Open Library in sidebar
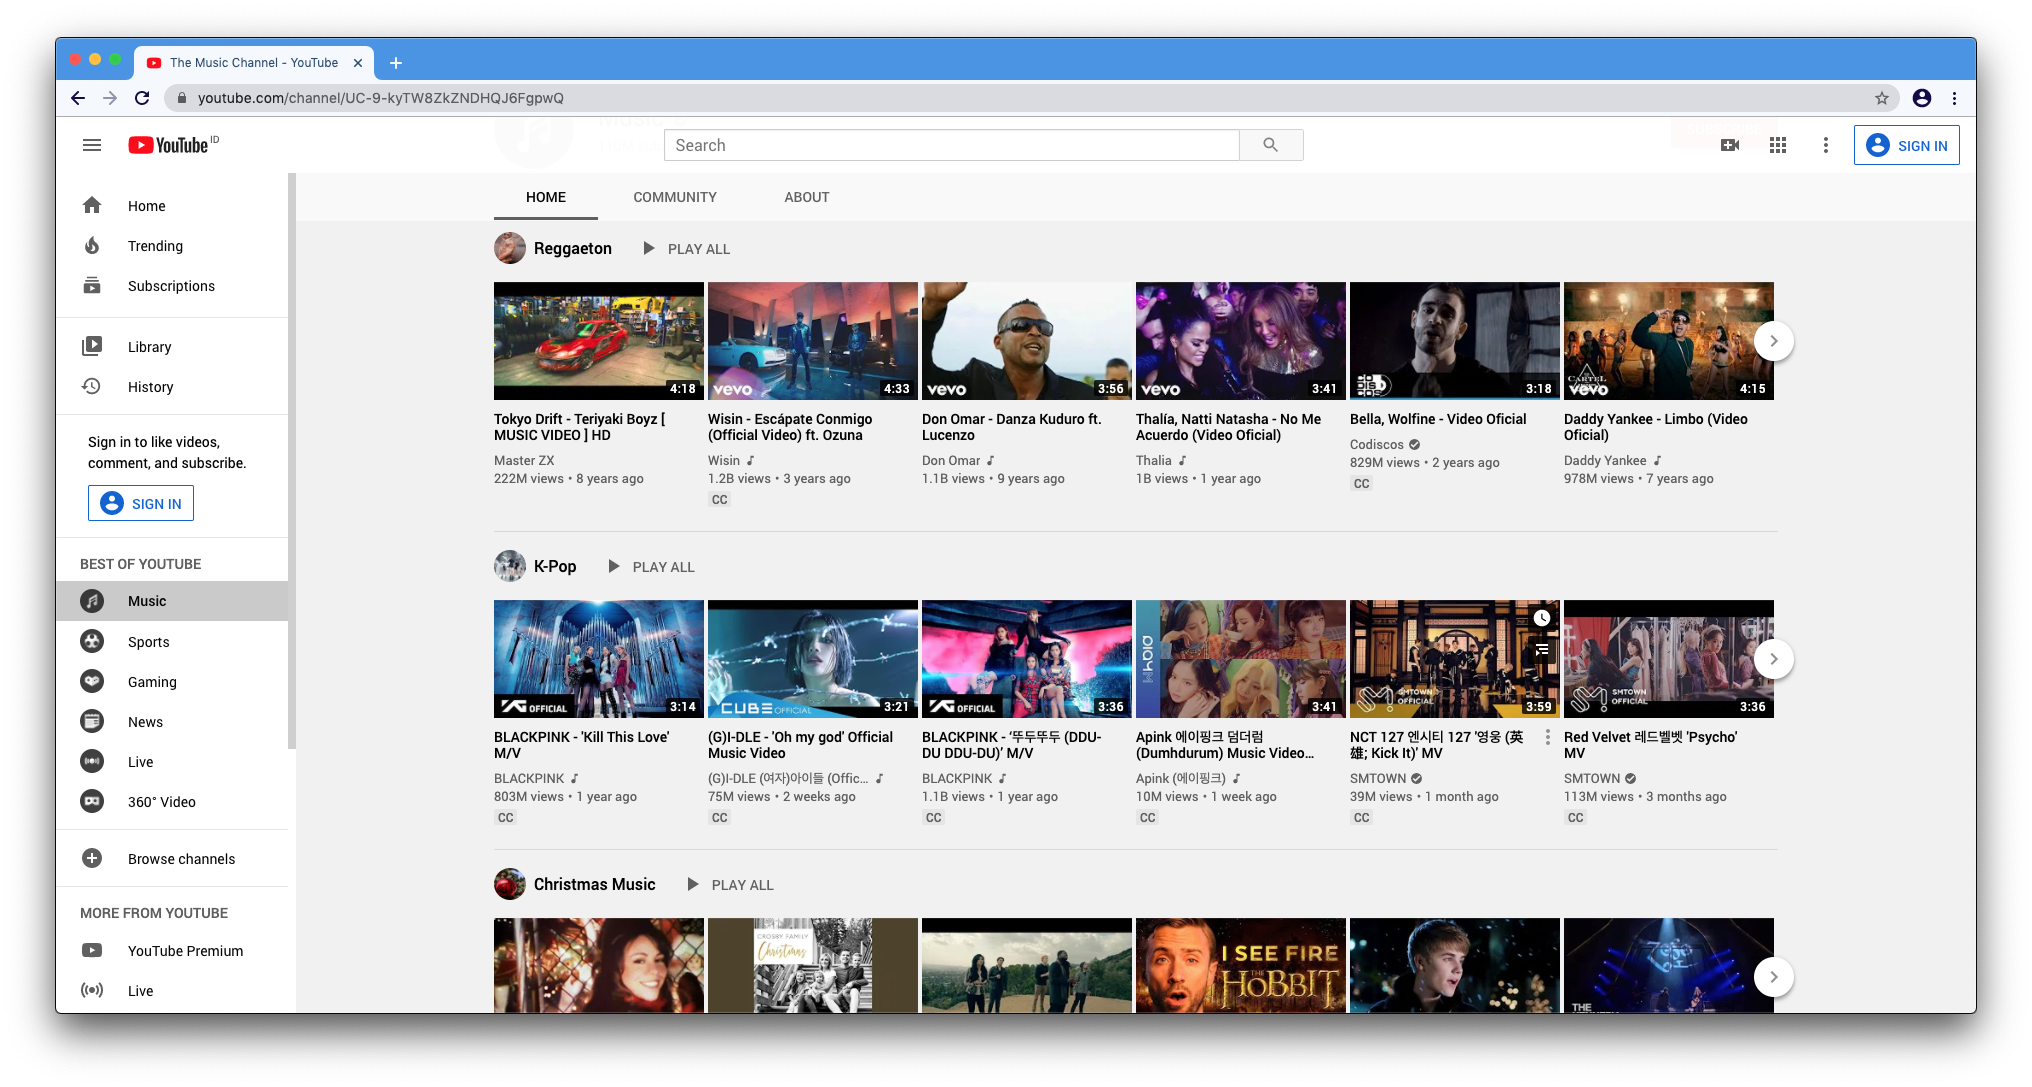 pos(172,347)
